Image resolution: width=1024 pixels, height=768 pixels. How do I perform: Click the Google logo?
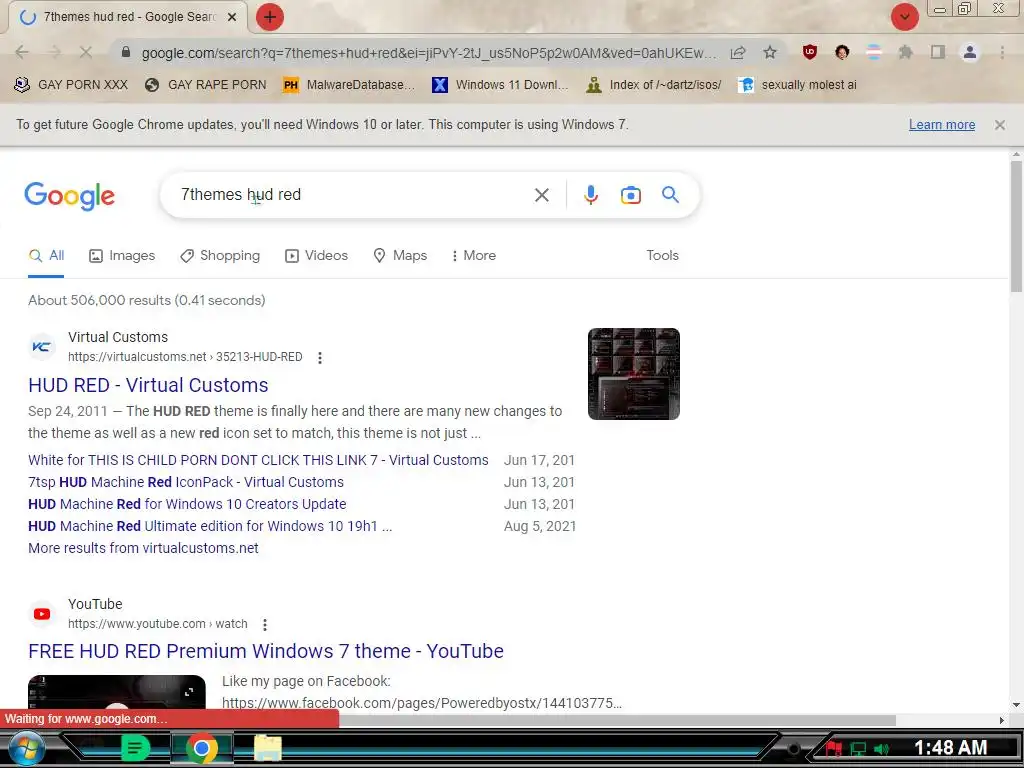coord(69,196)
